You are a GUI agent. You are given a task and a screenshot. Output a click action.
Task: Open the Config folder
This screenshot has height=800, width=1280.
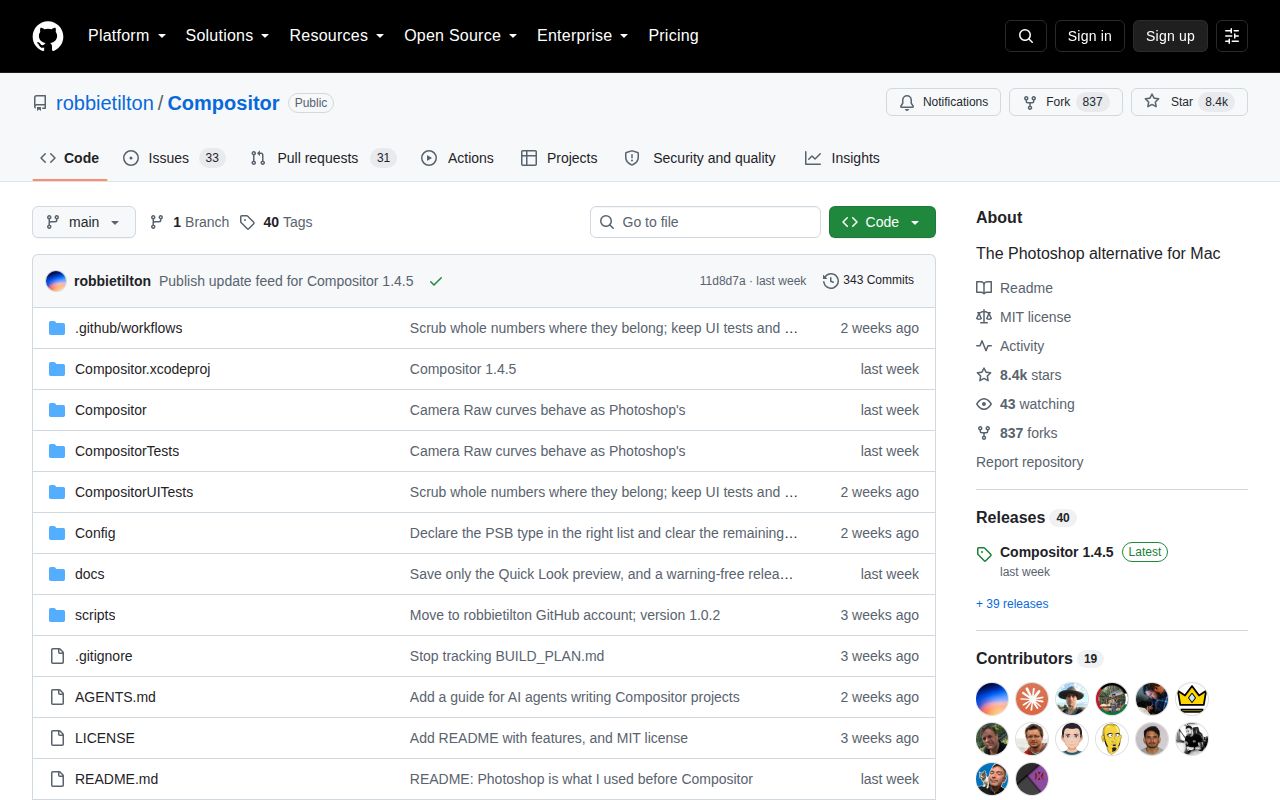[x=95, y=533]
